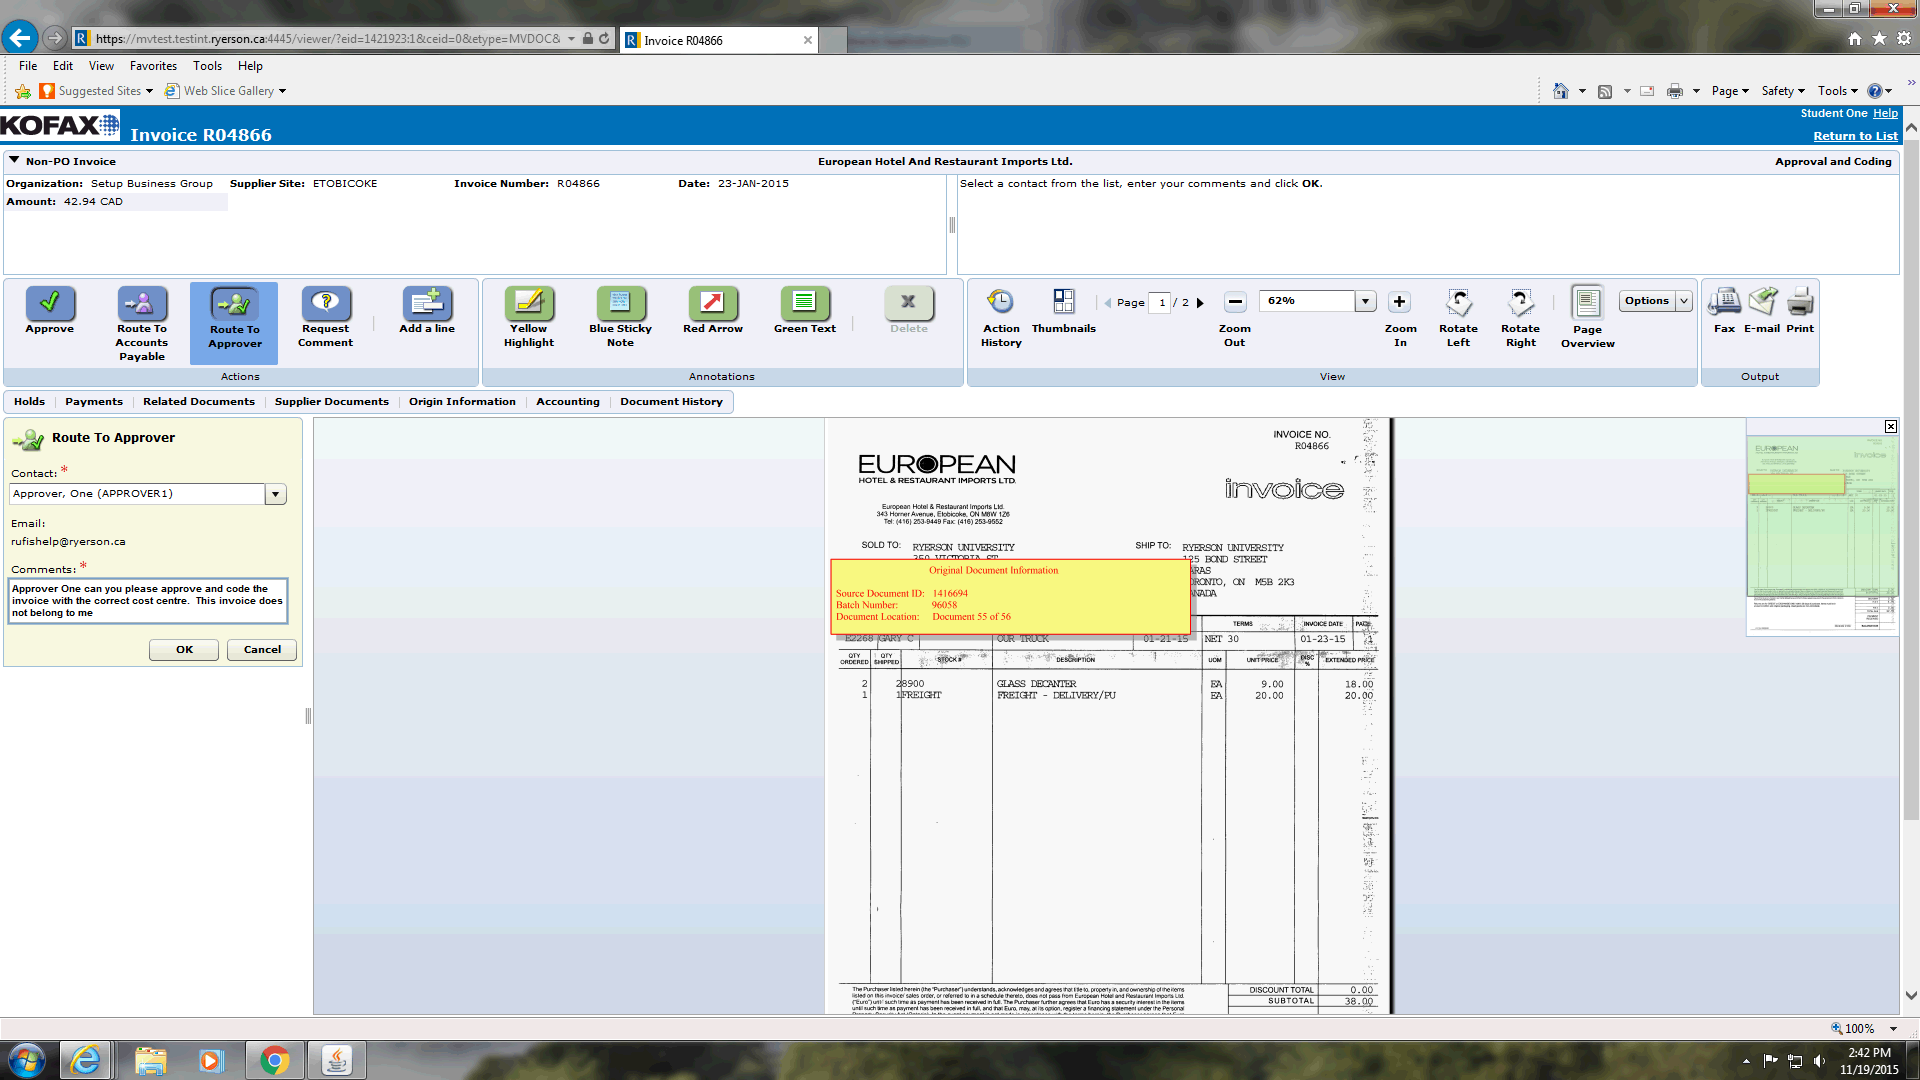
Task: Open the Contact dropdown arrow
Action: click(275, 494)
